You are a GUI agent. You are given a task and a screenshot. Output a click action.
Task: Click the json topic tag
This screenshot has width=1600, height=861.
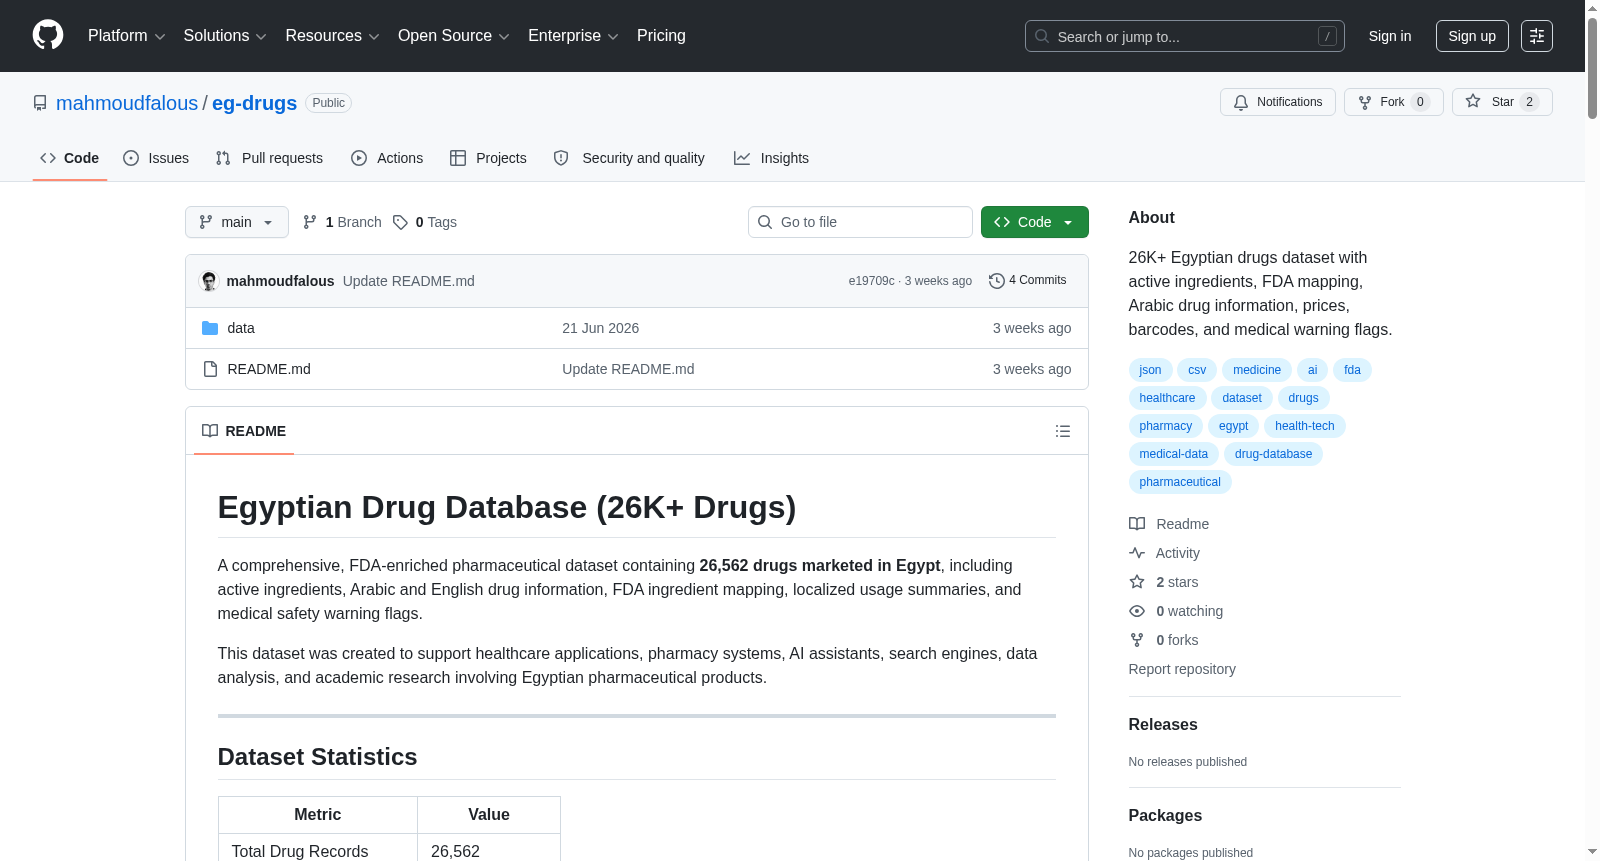pos(1150,370)
